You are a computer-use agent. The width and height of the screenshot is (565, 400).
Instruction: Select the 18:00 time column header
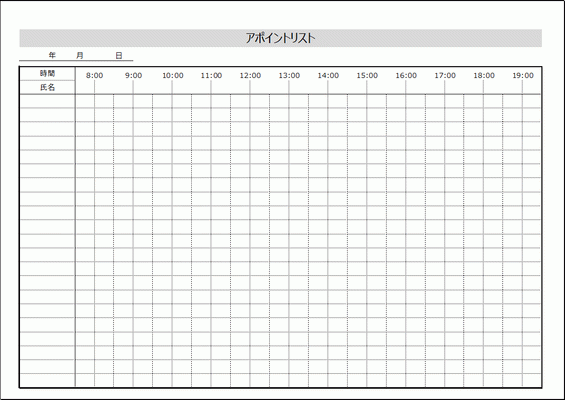(484, 75)
